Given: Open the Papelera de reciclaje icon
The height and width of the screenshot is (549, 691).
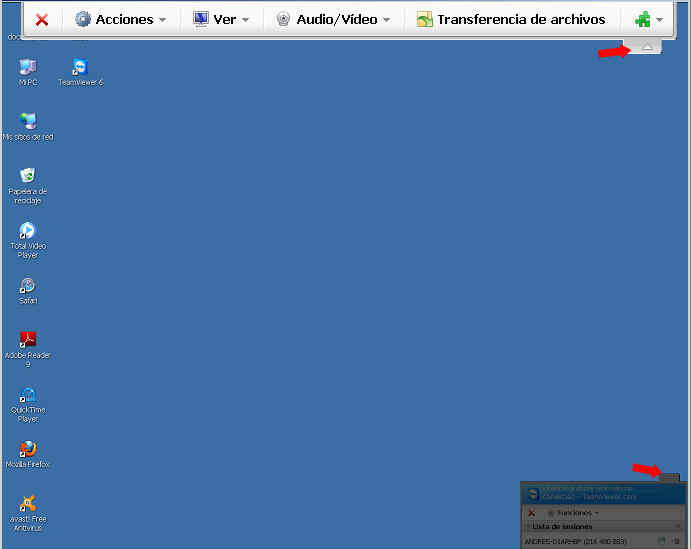Looking at the screenshot, I should [28, 176].
